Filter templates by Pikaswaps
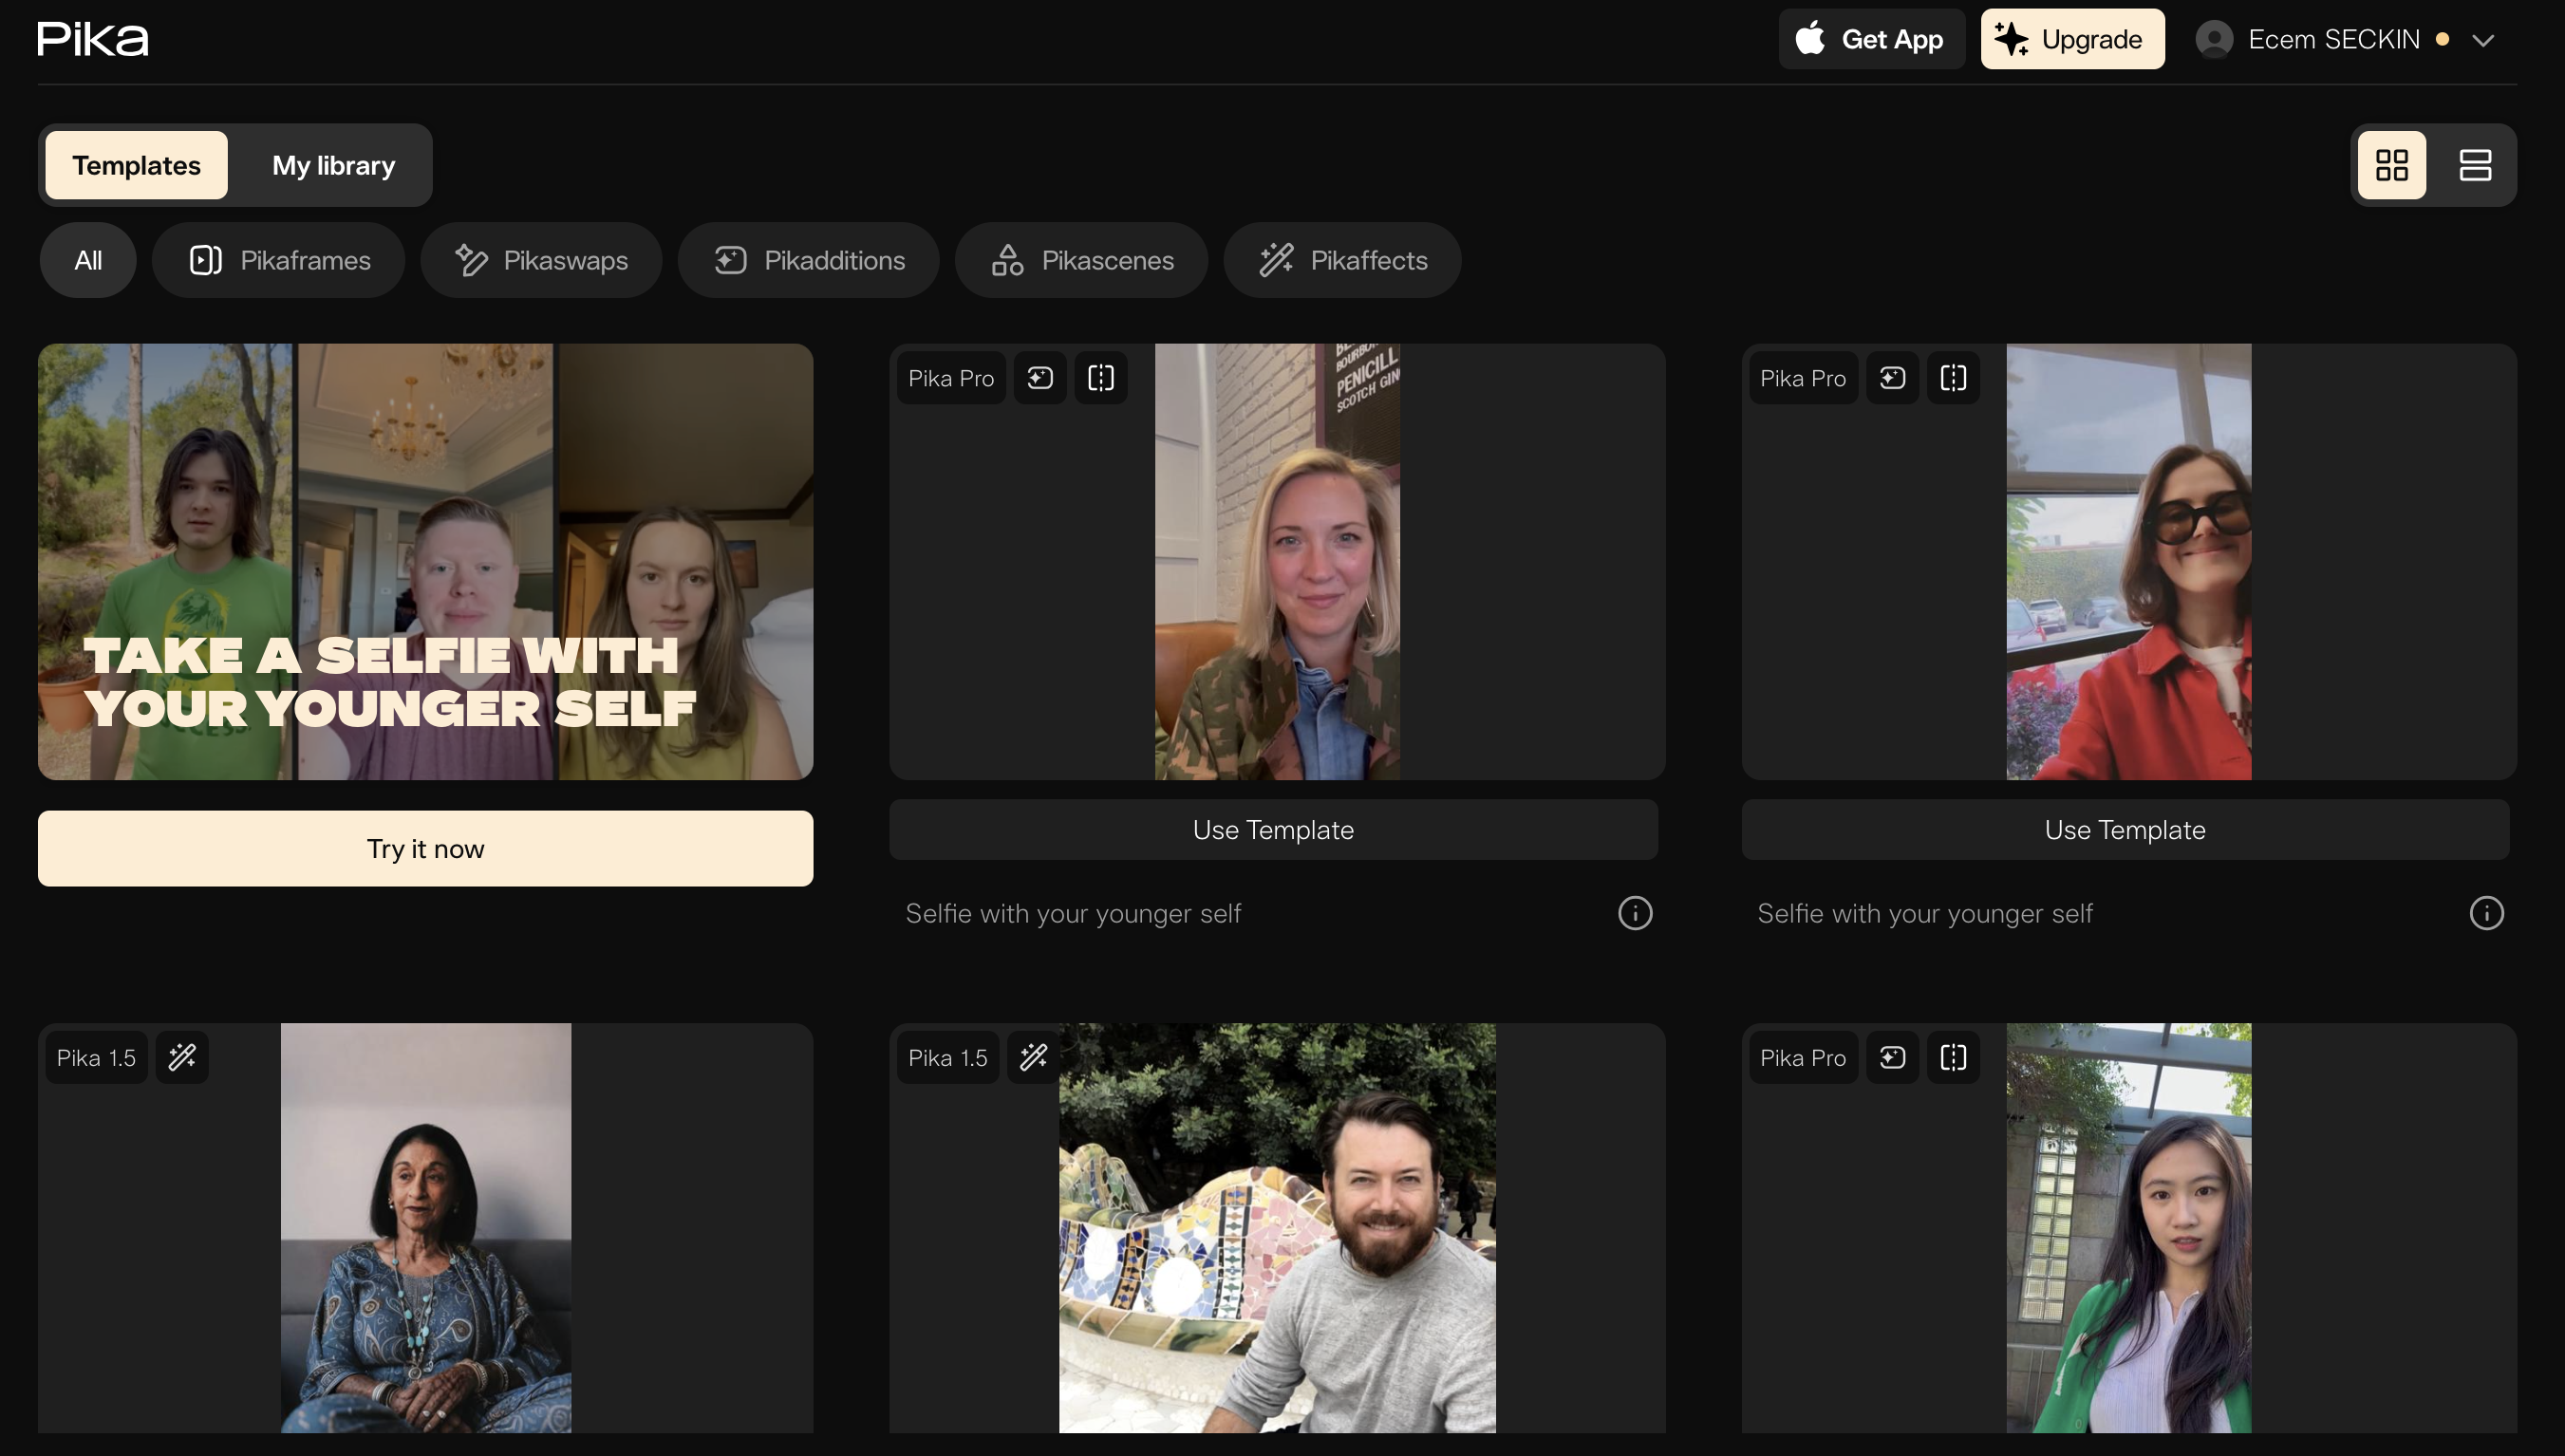Image resolution: width=2565 pixels, height=1456 pixels. coord(541,260)
